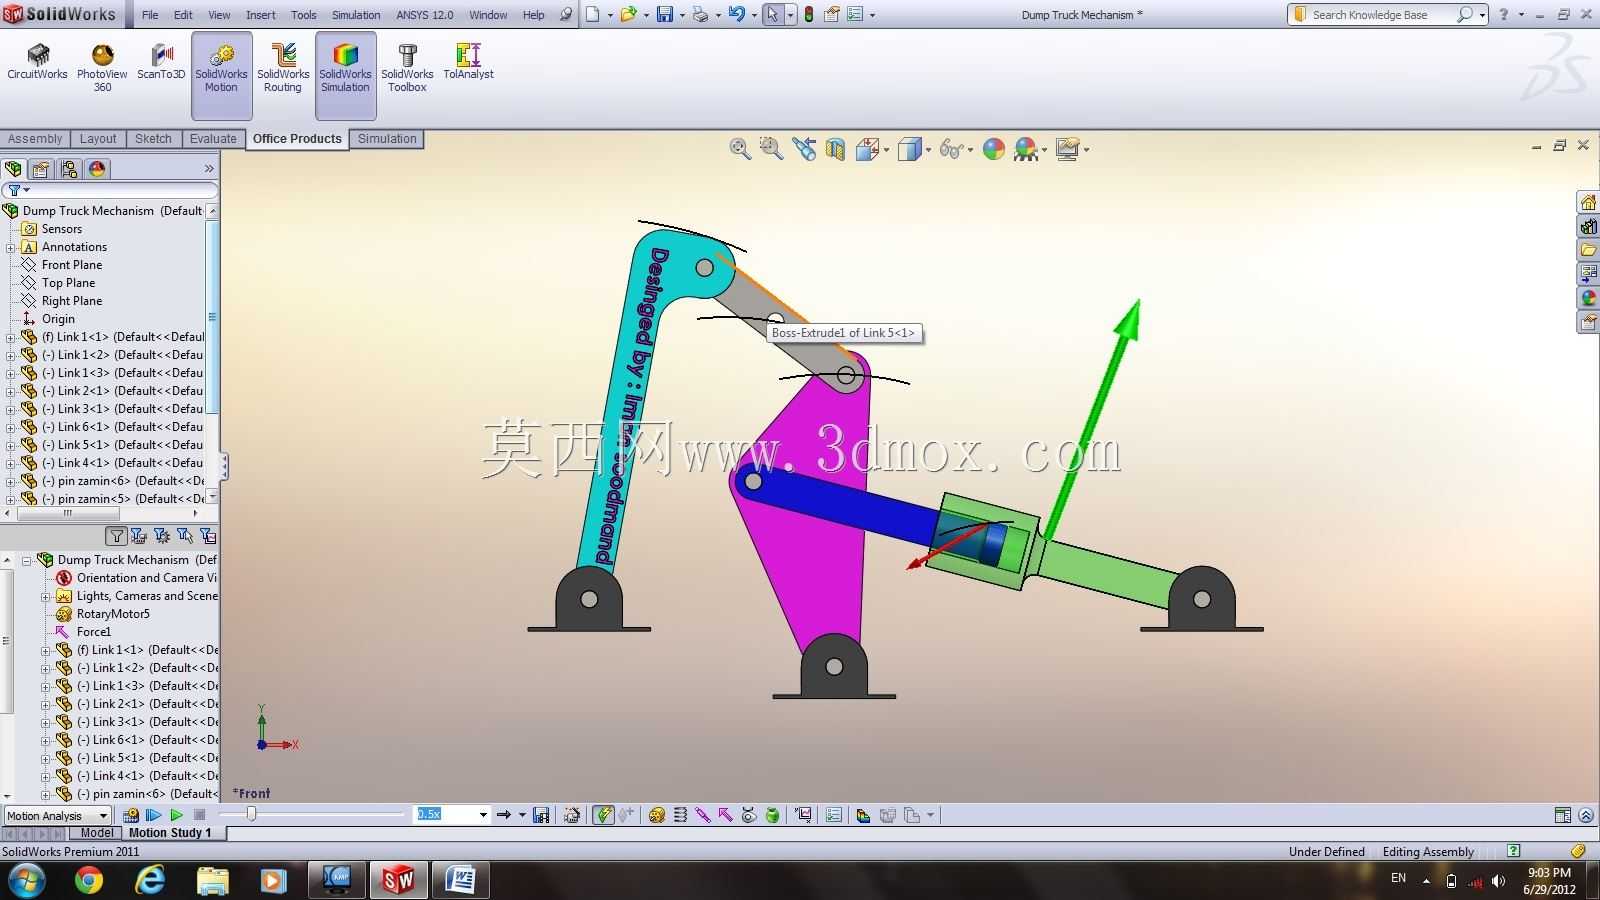Expand the Annotations folder
Viewport: 1600px width, 900px height.
(x=11, y=247)
